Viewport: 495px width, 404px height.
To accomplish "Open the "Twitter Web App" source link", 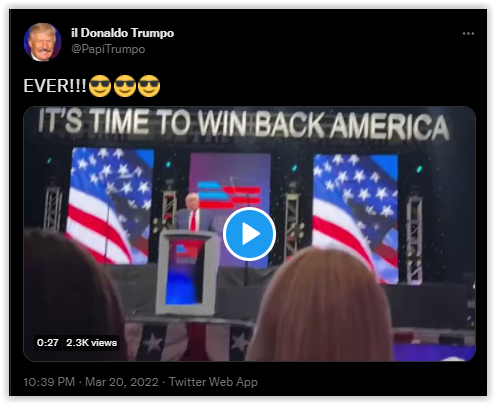I will pyautogui.click(x=213, y=382).
